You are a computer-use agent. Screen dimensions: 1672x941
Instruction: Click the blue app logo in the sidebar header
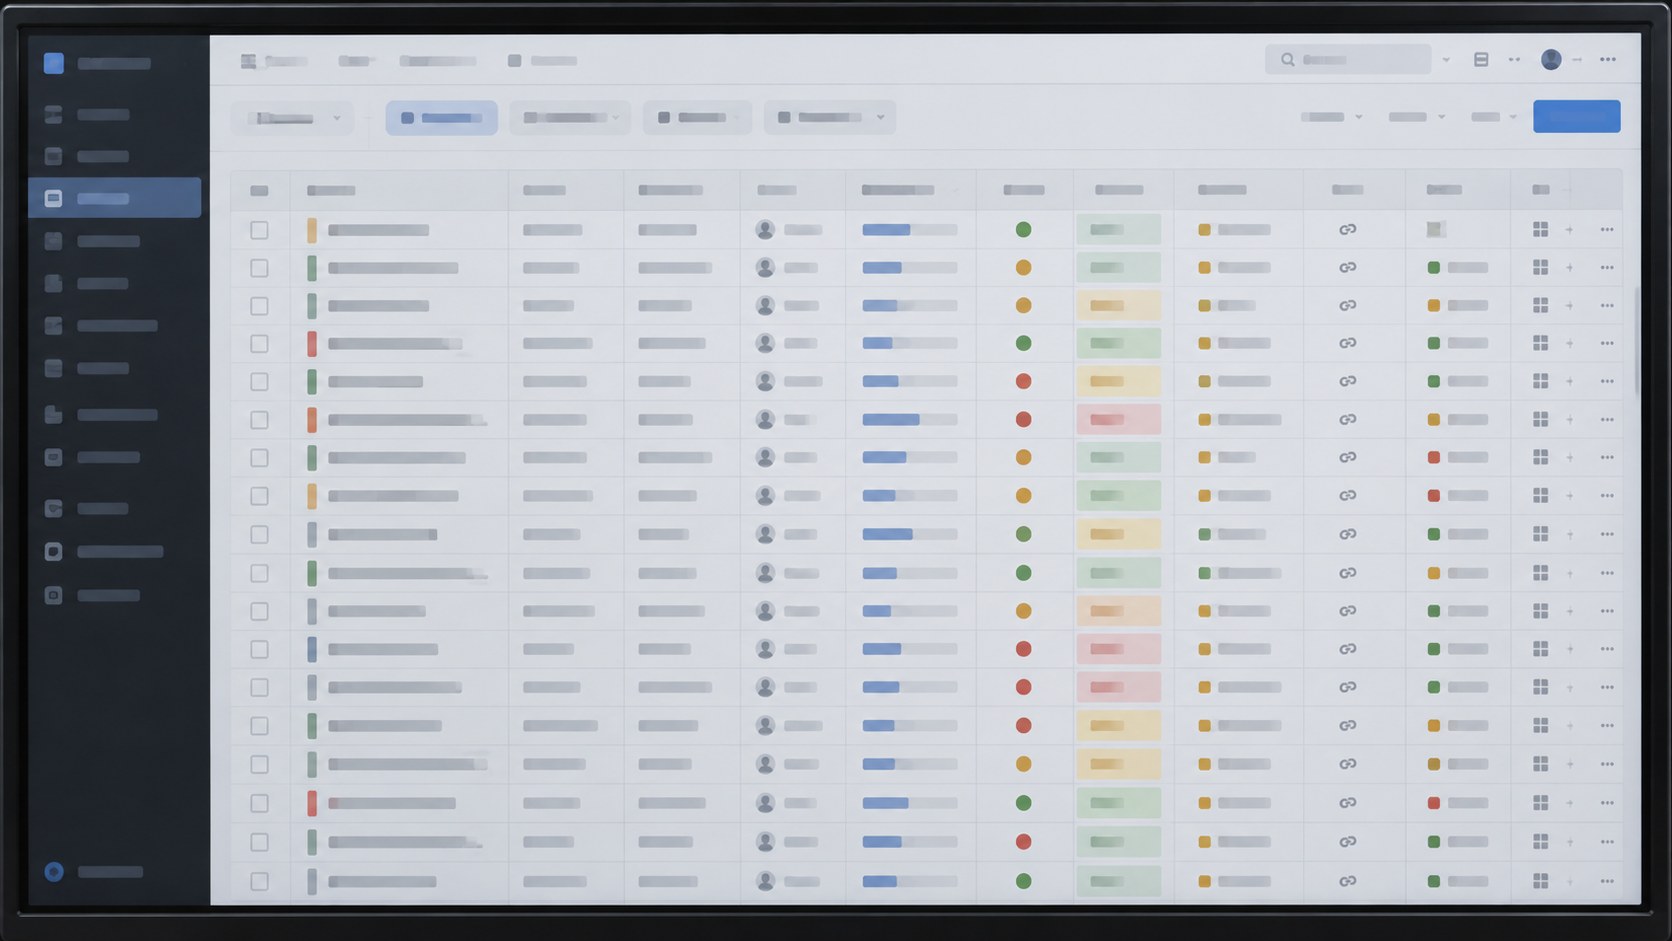pos(54,63)
